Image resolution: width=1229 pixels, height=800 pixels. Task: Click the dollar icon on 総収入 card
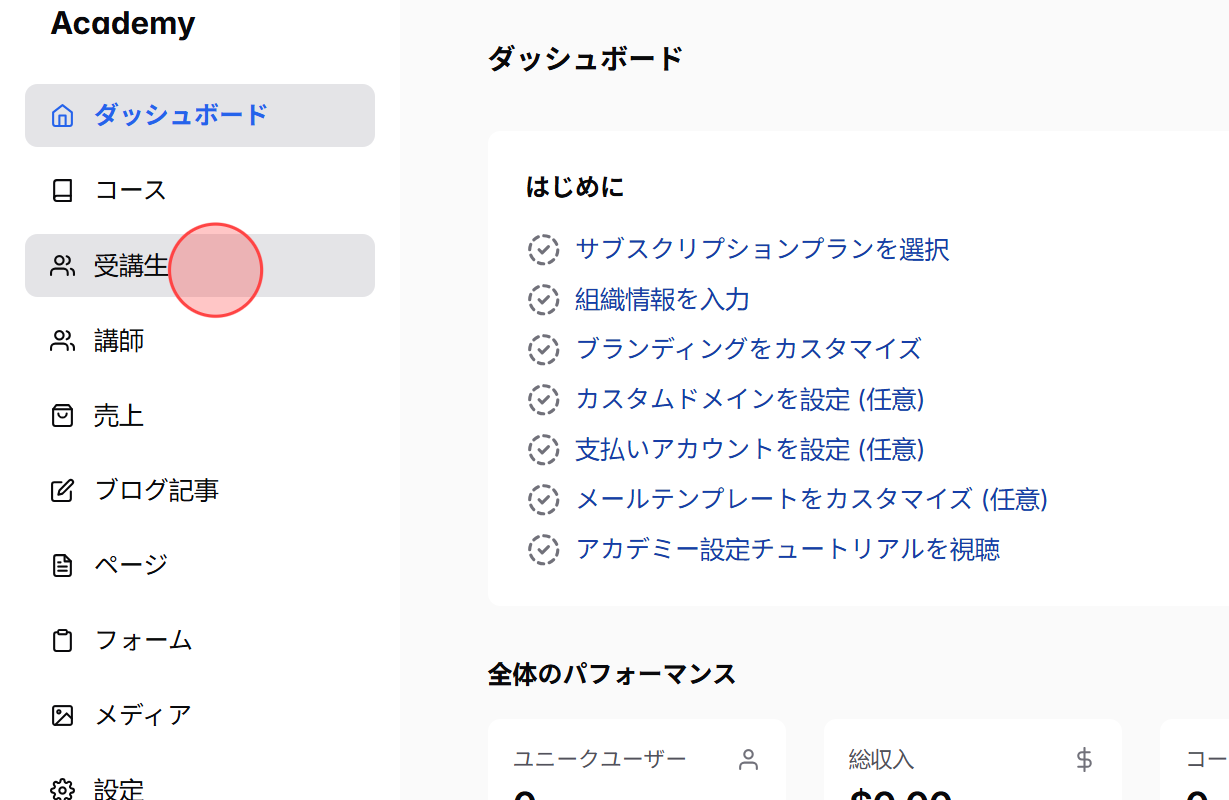(x=1084, y=760)
